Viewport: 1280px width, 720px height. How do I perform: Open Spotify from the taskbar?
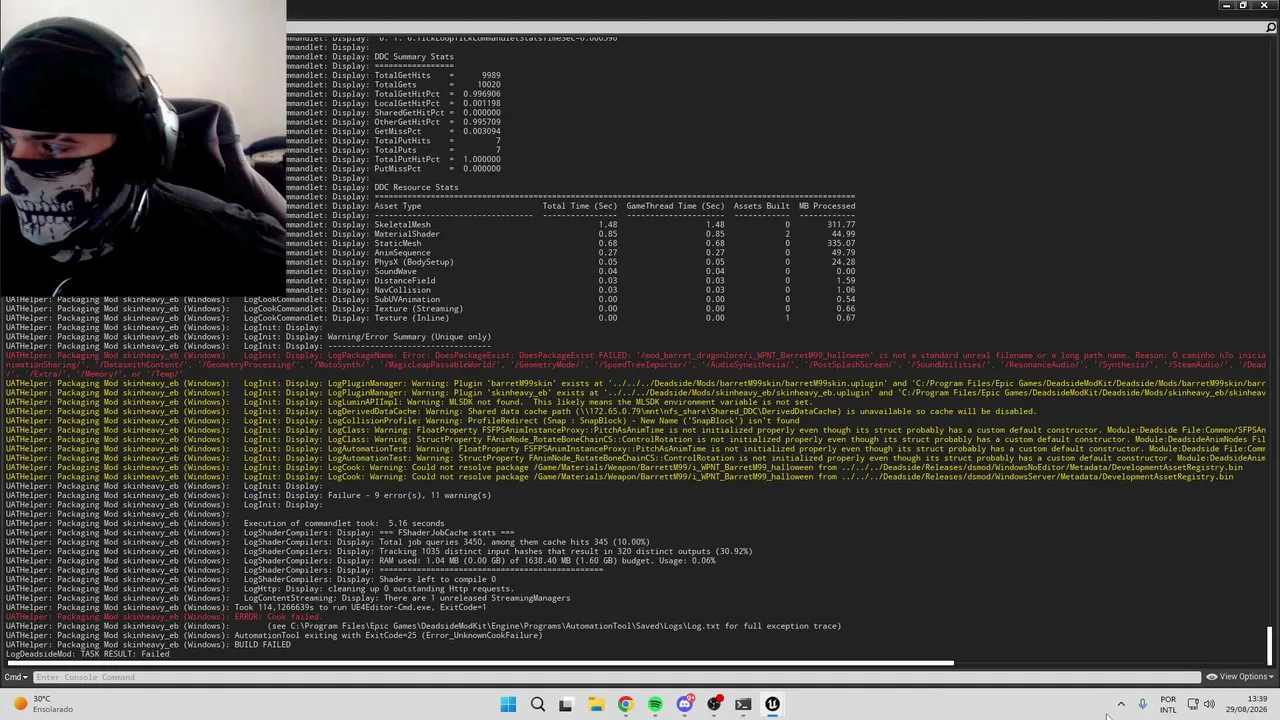tap(655, 705)
